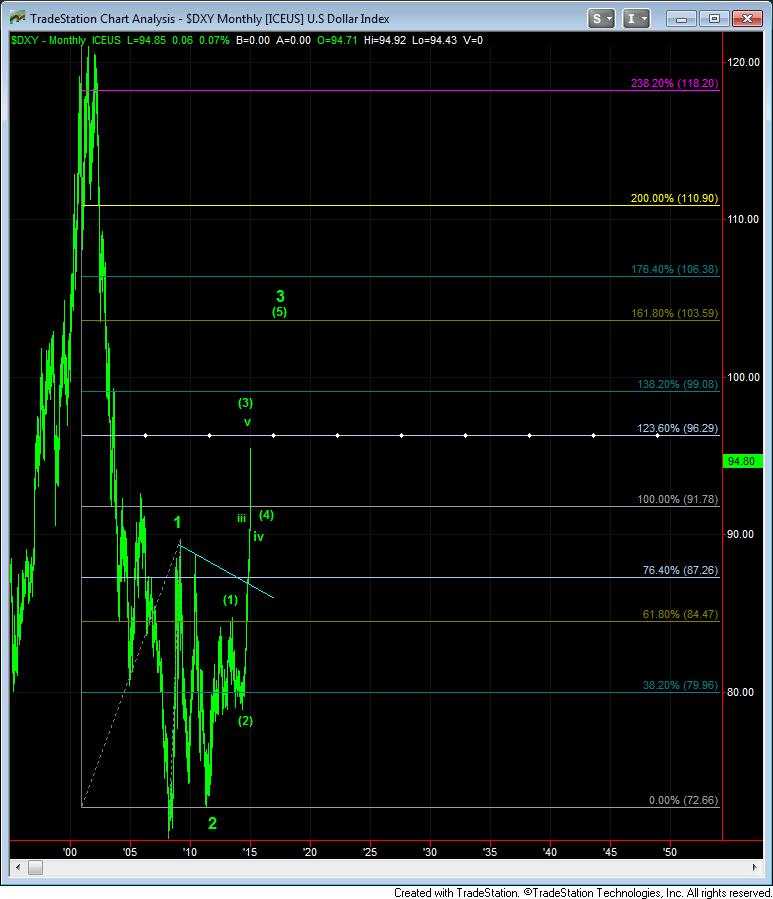Click the 161.80% (103.59) extension label
The image size is (773, 899).
tap(675, 313)
